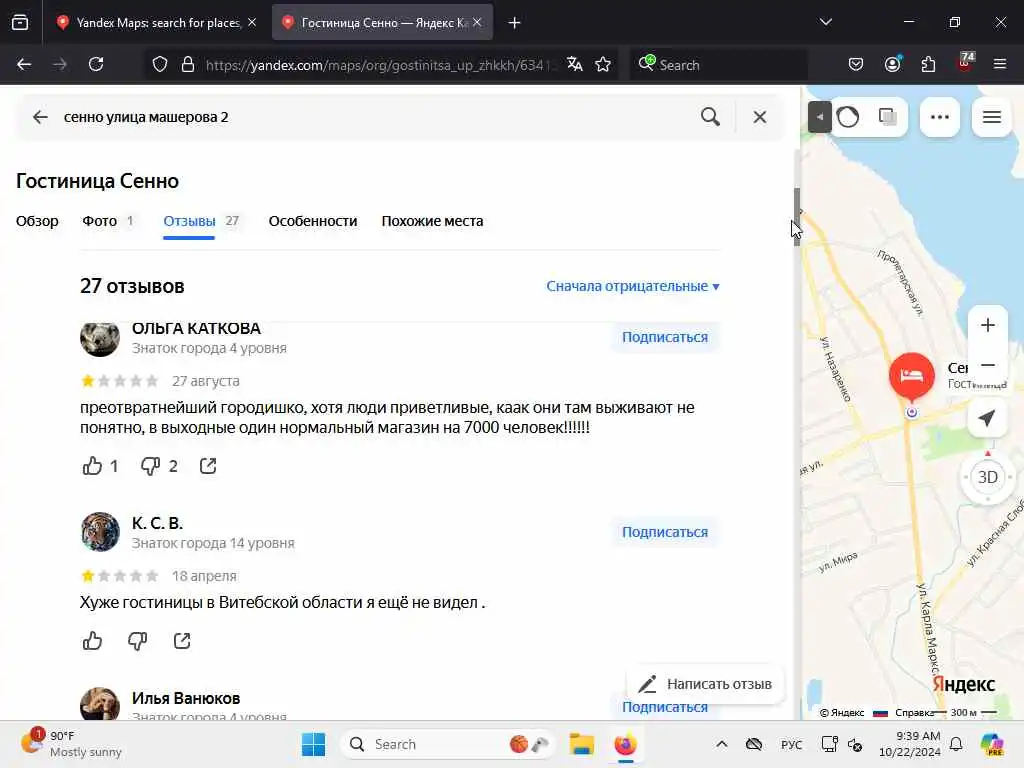The image size is (1024, 768).
Task: Open the notifications bell in the tray
Action: click(x=956, y=744)
